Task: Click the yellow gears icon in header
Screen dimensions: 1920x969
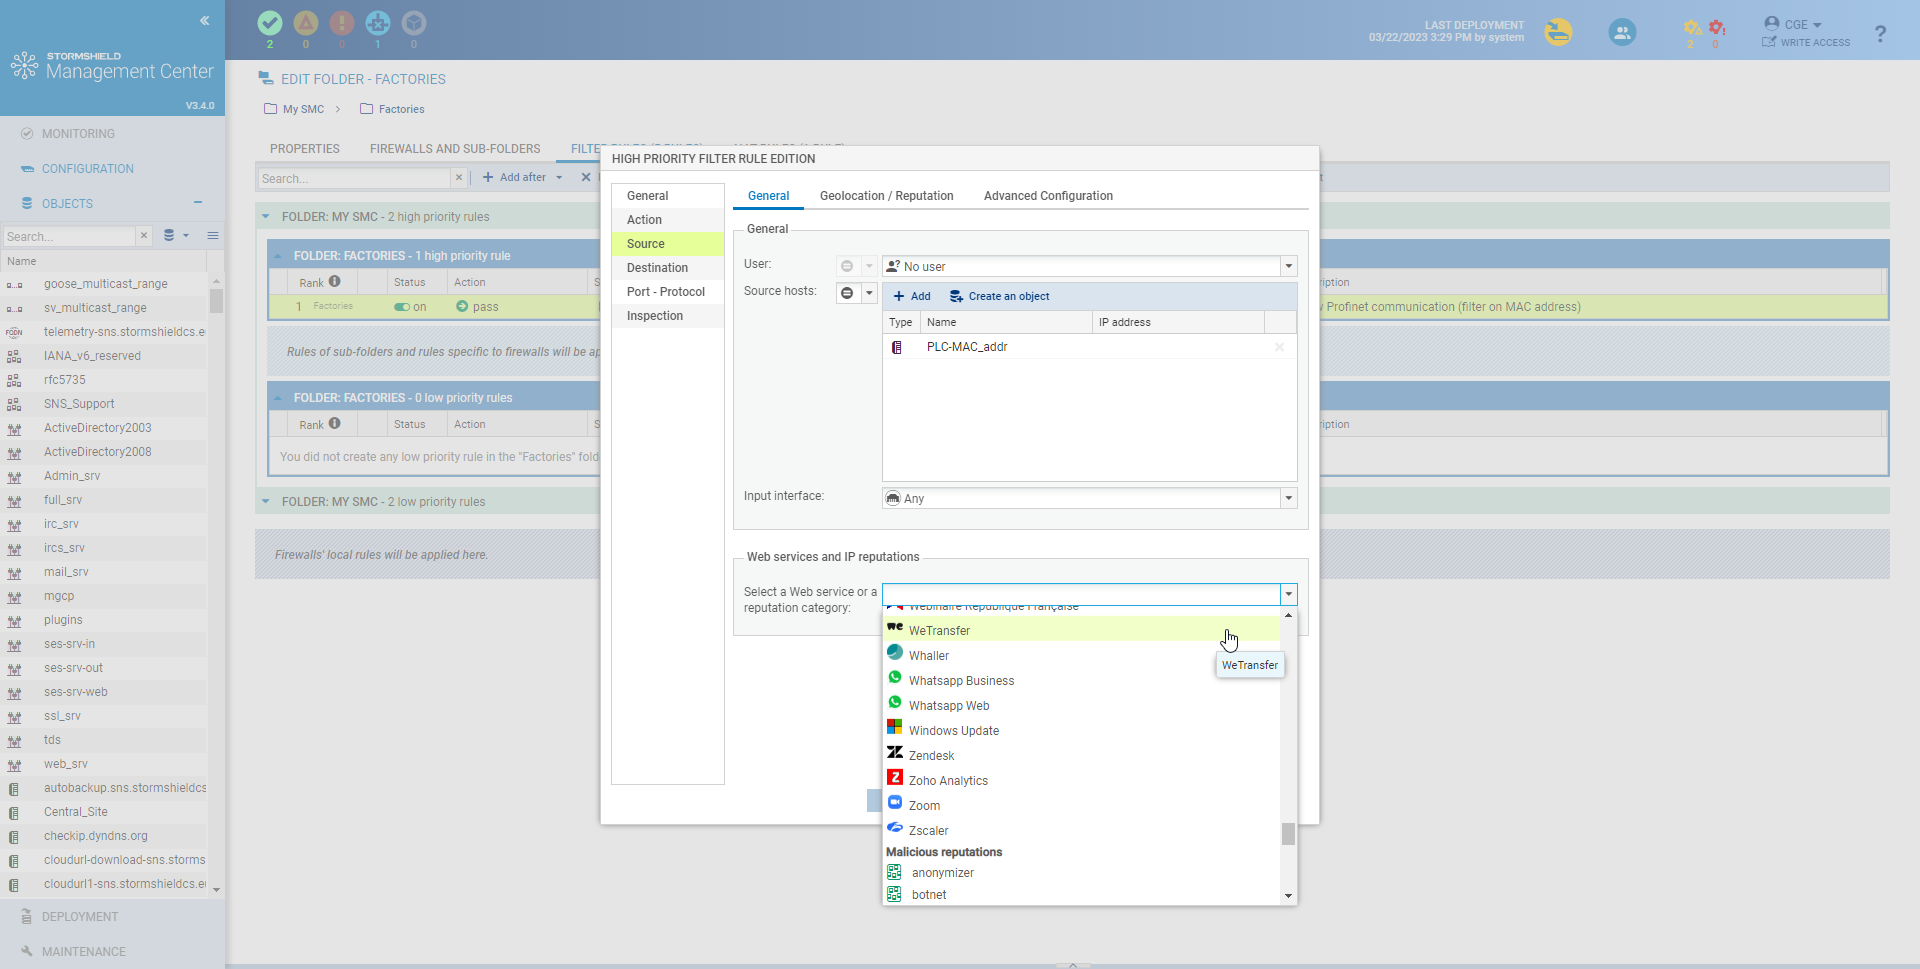Action: click(1692, 28)
